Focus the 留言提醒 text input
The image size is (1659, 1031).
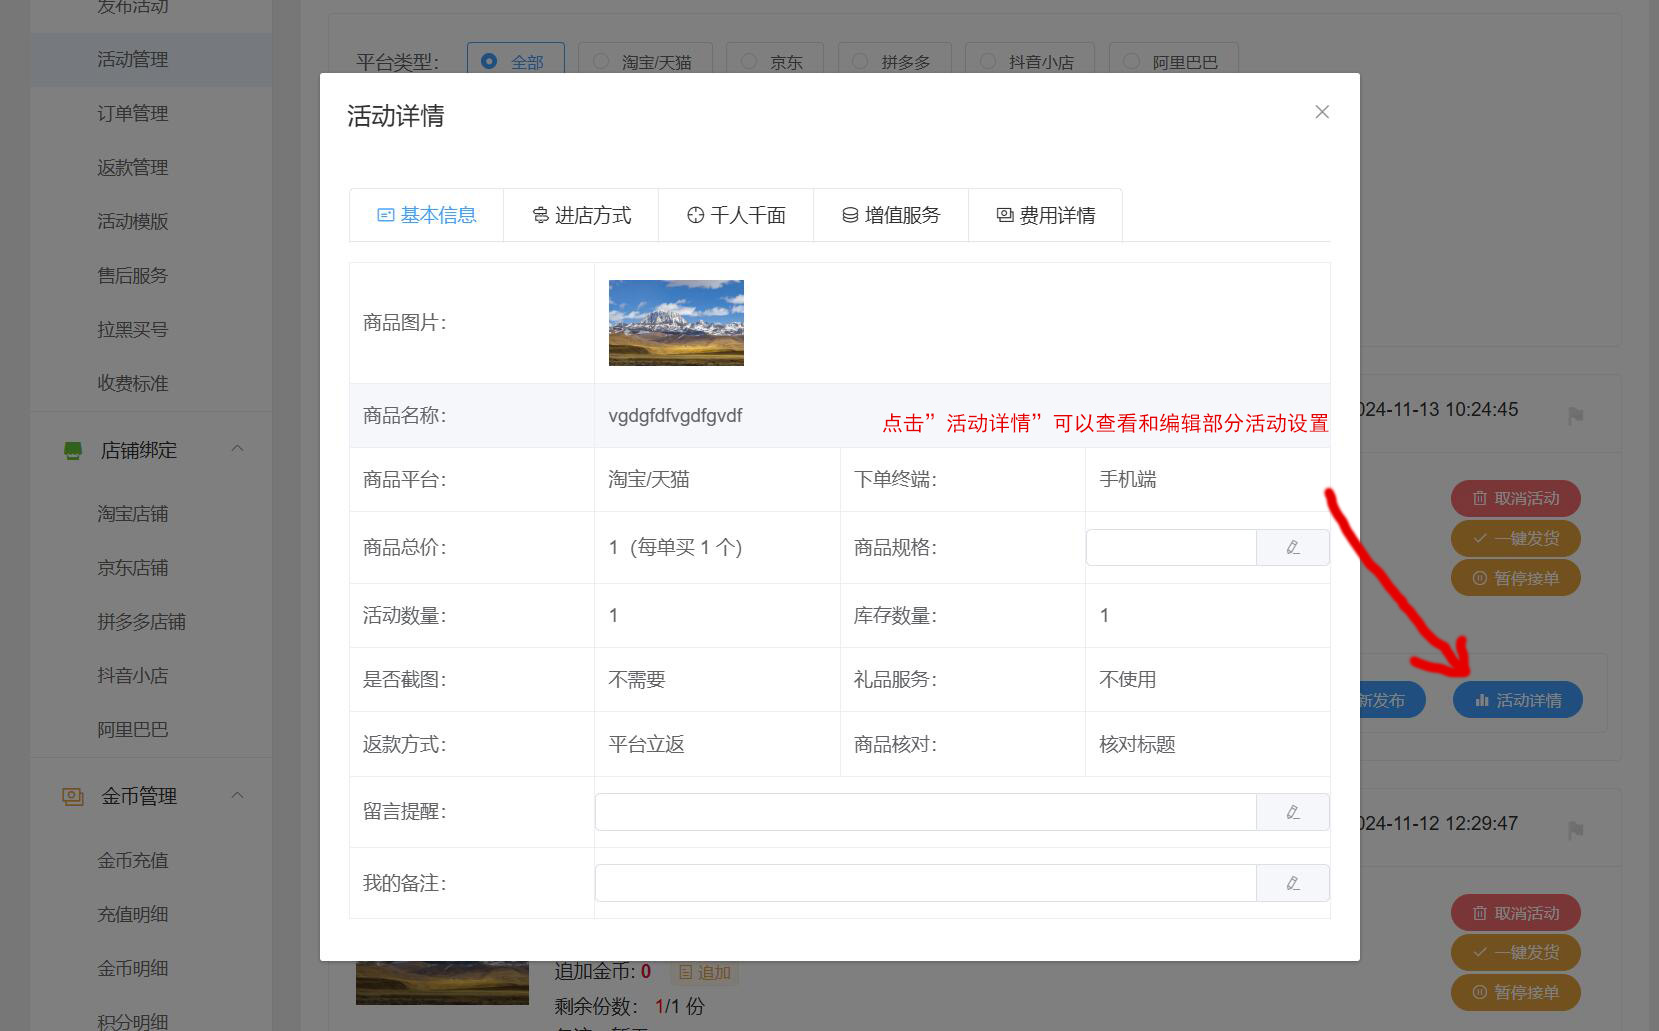[x=925, y=812]
